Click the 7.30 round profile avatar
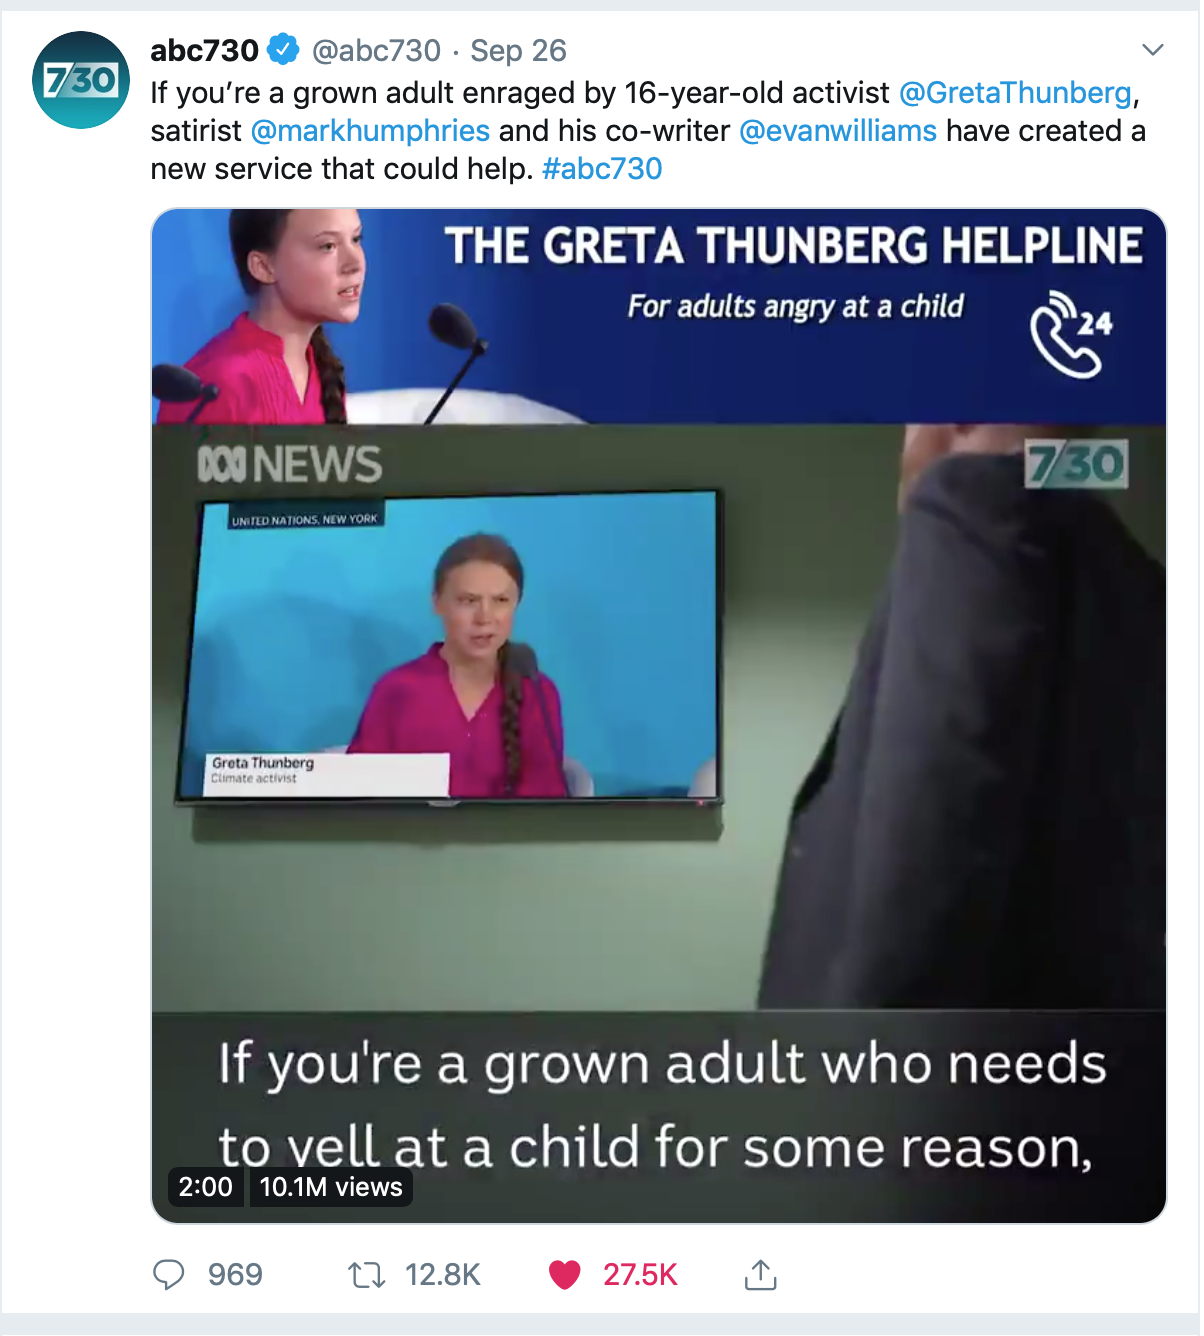The image size is (1204, 1336). (81, 80)
